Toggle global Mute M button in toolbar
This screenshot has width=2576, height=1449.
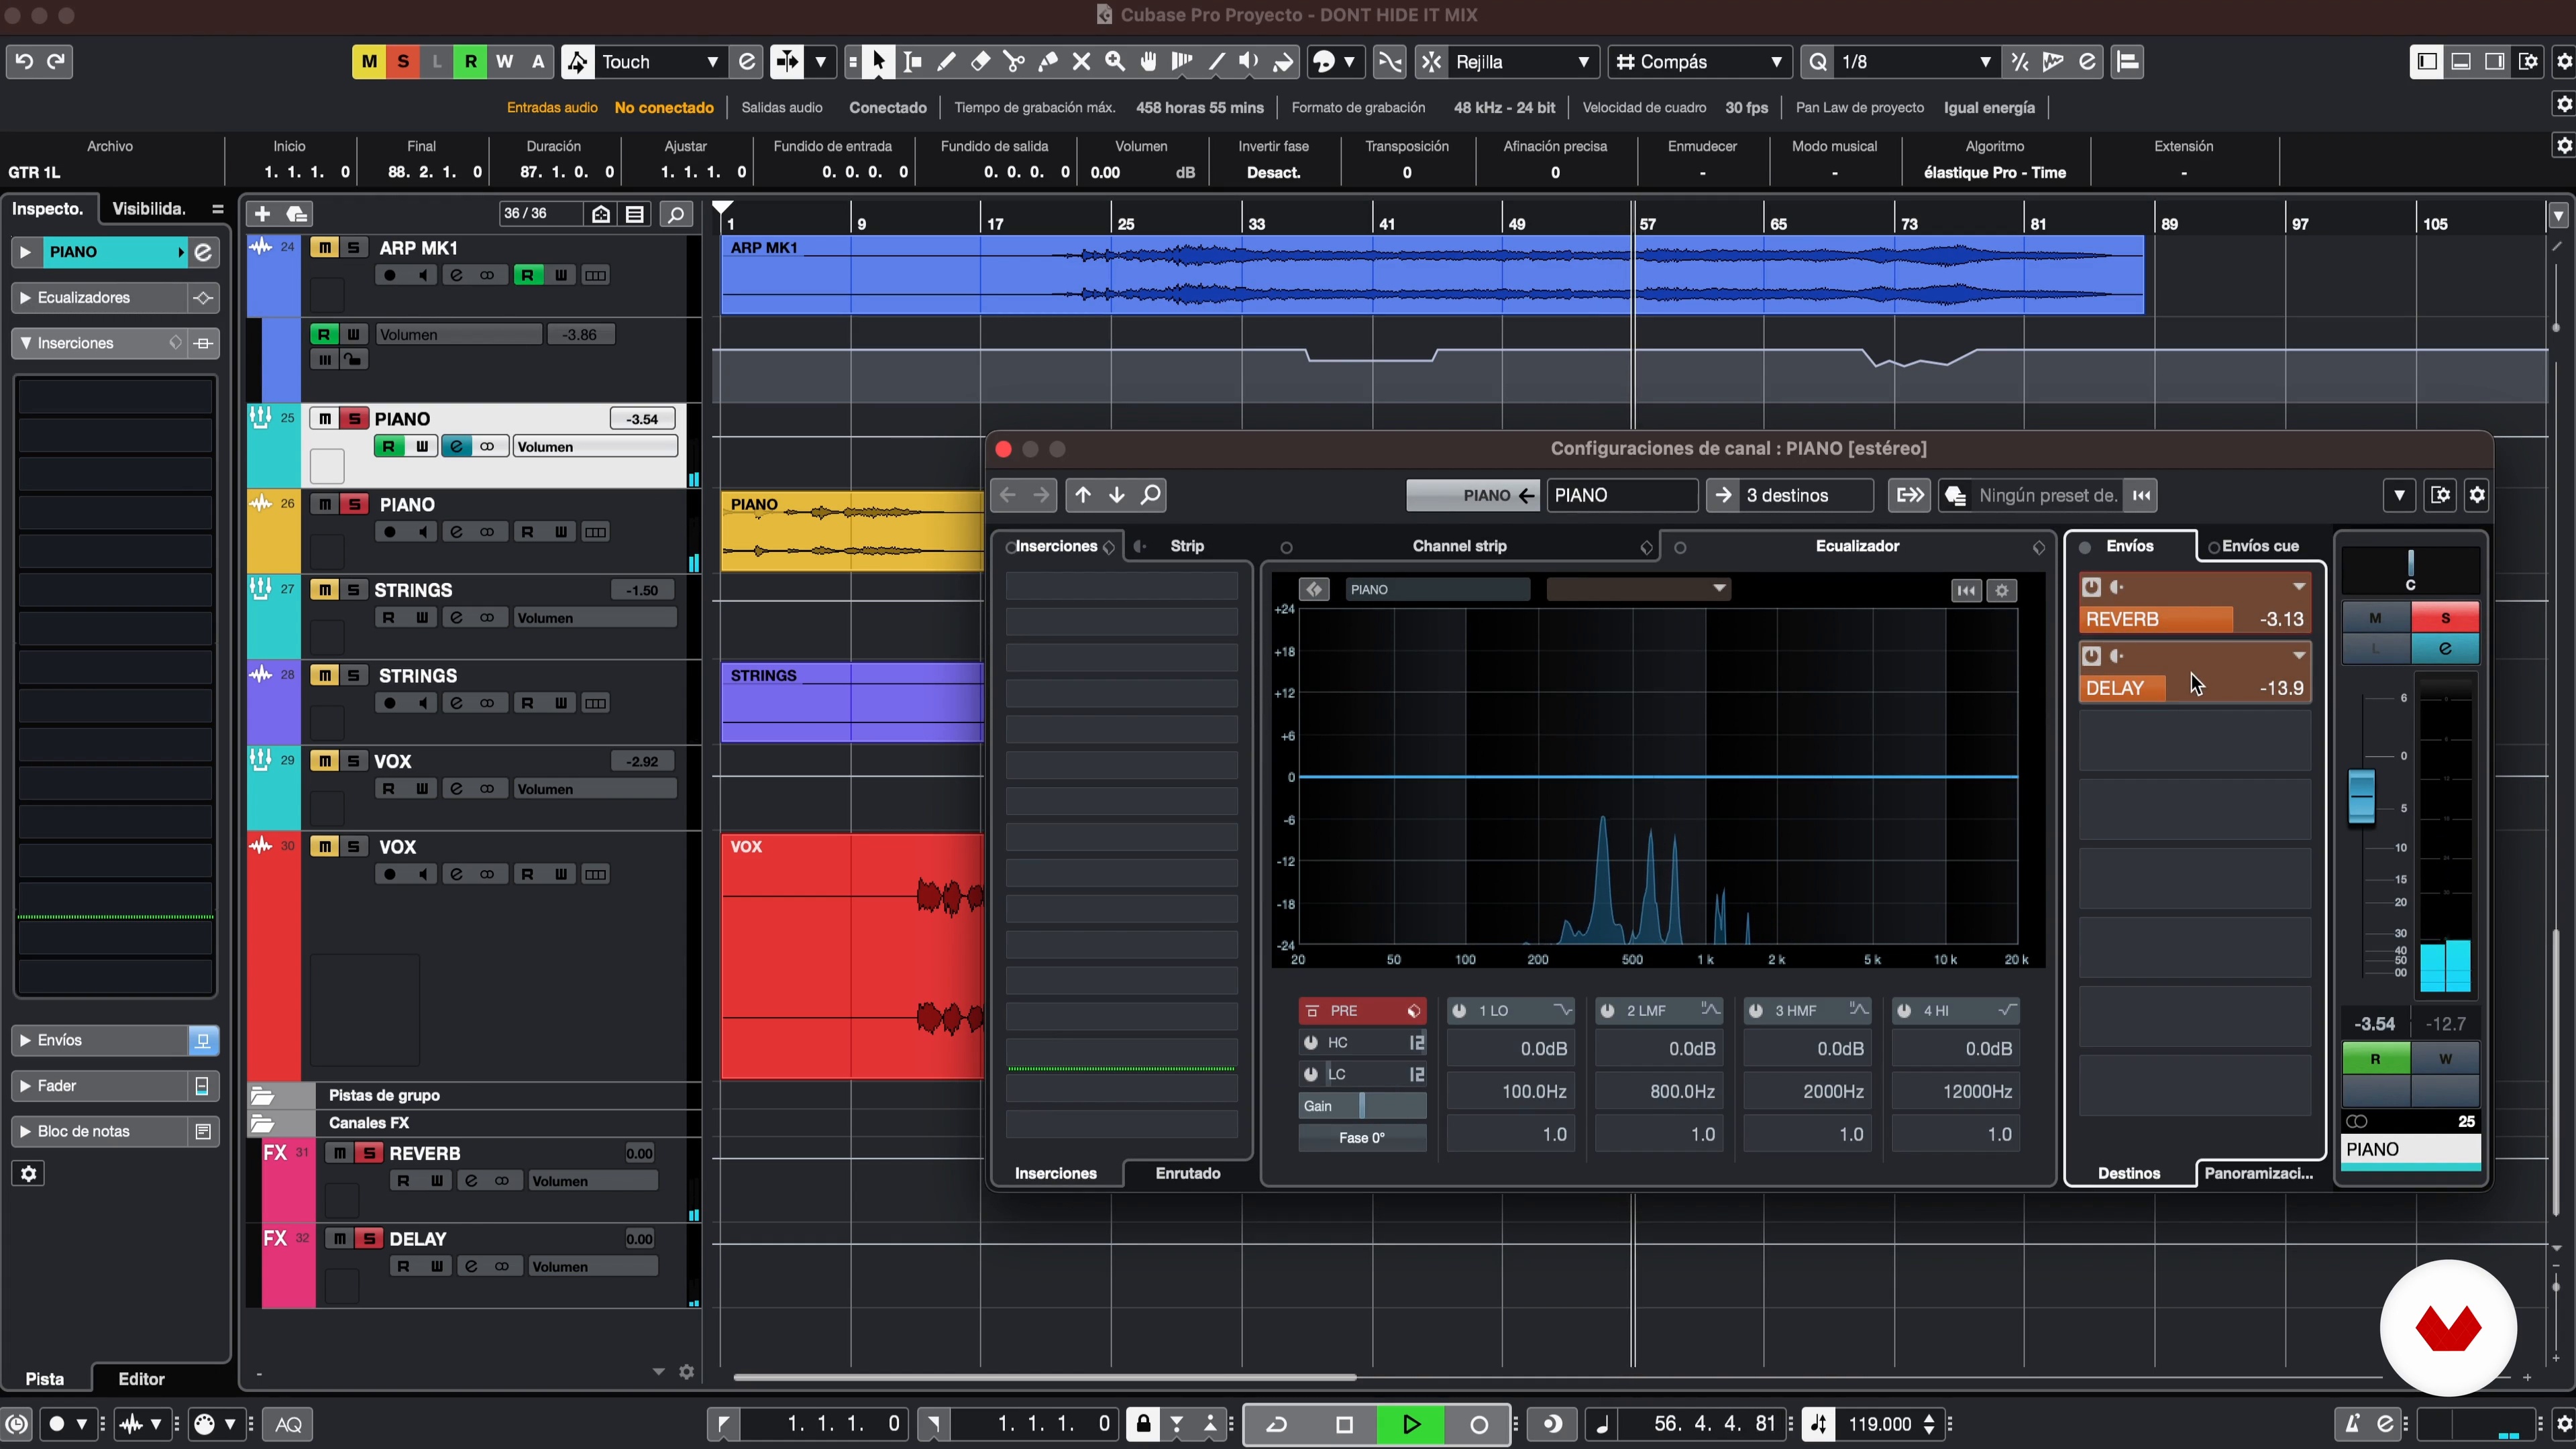click(x=369, y=62)
